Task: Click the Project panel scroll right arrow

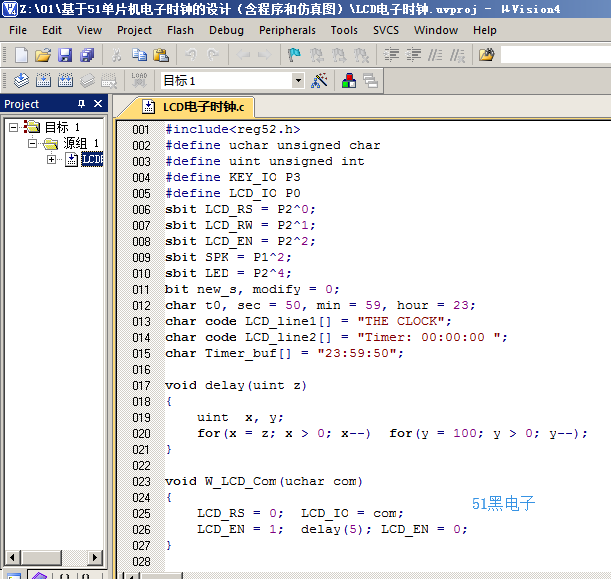Action: (94, 557)
